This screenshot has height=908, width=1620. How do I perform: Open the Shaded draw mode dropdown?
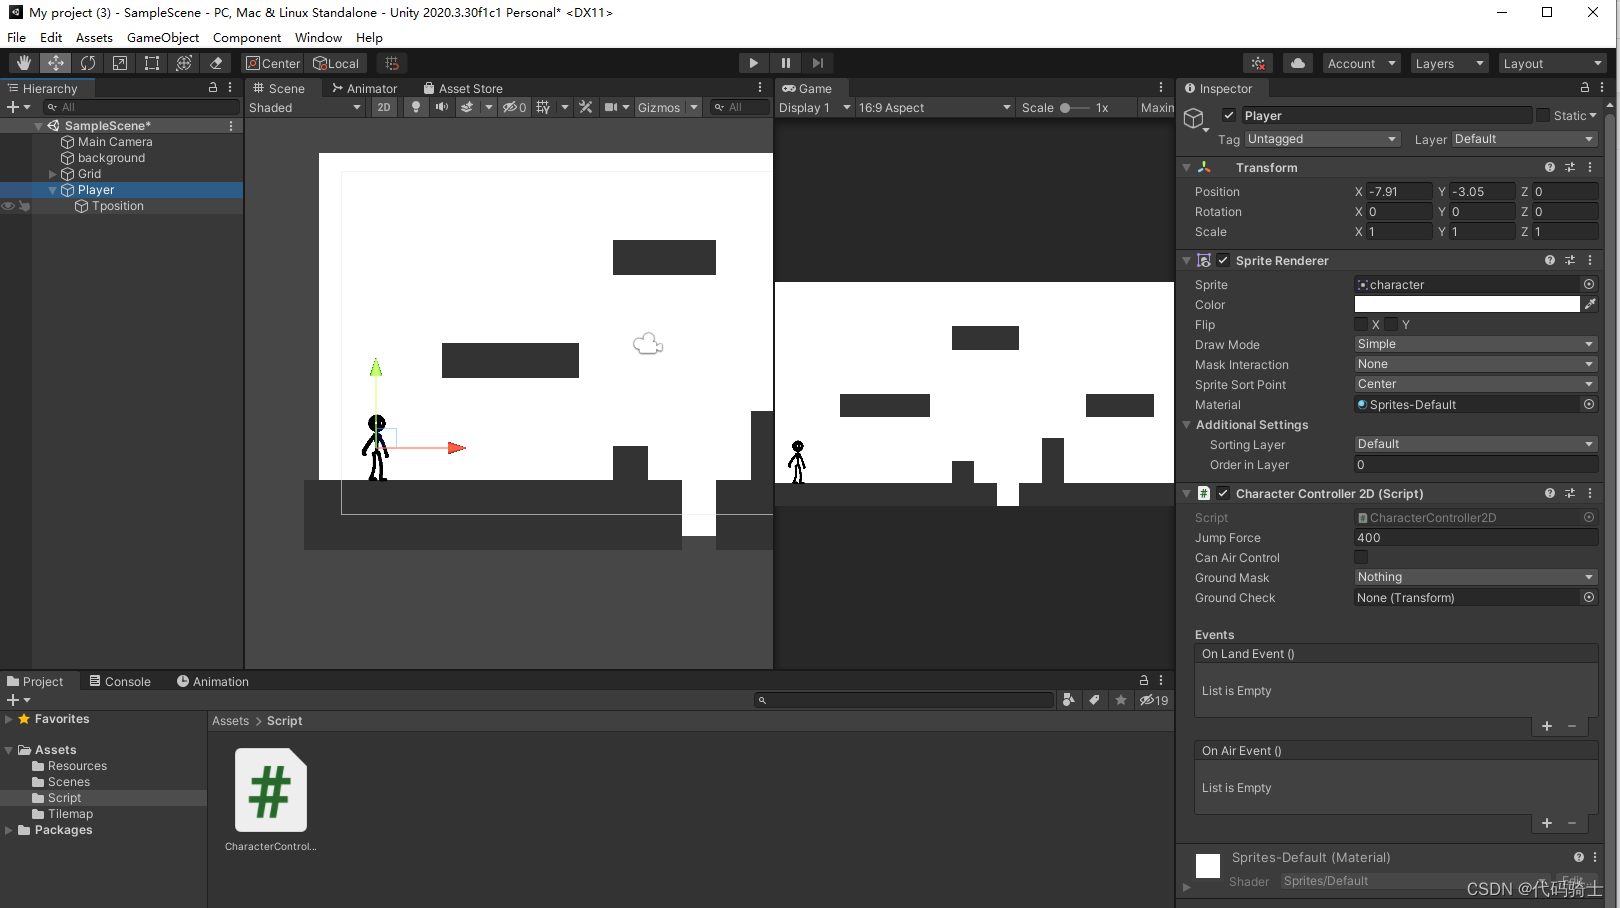pos(305,107)
